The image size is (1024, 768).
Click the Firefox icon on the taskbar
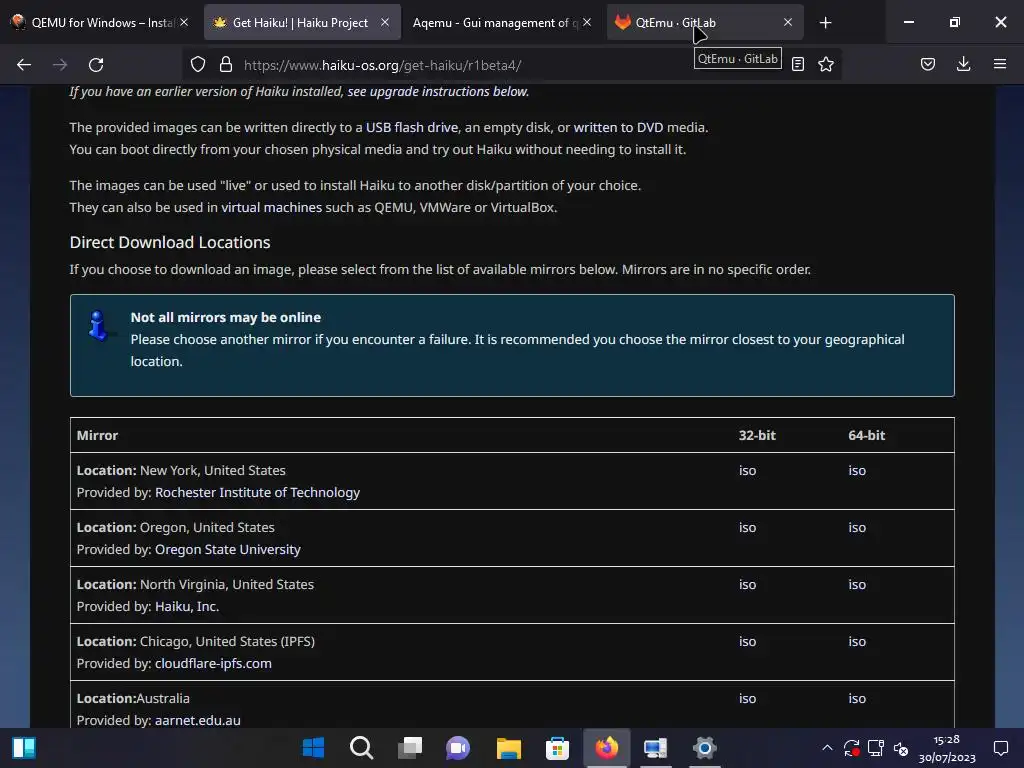tap(607, 748)
